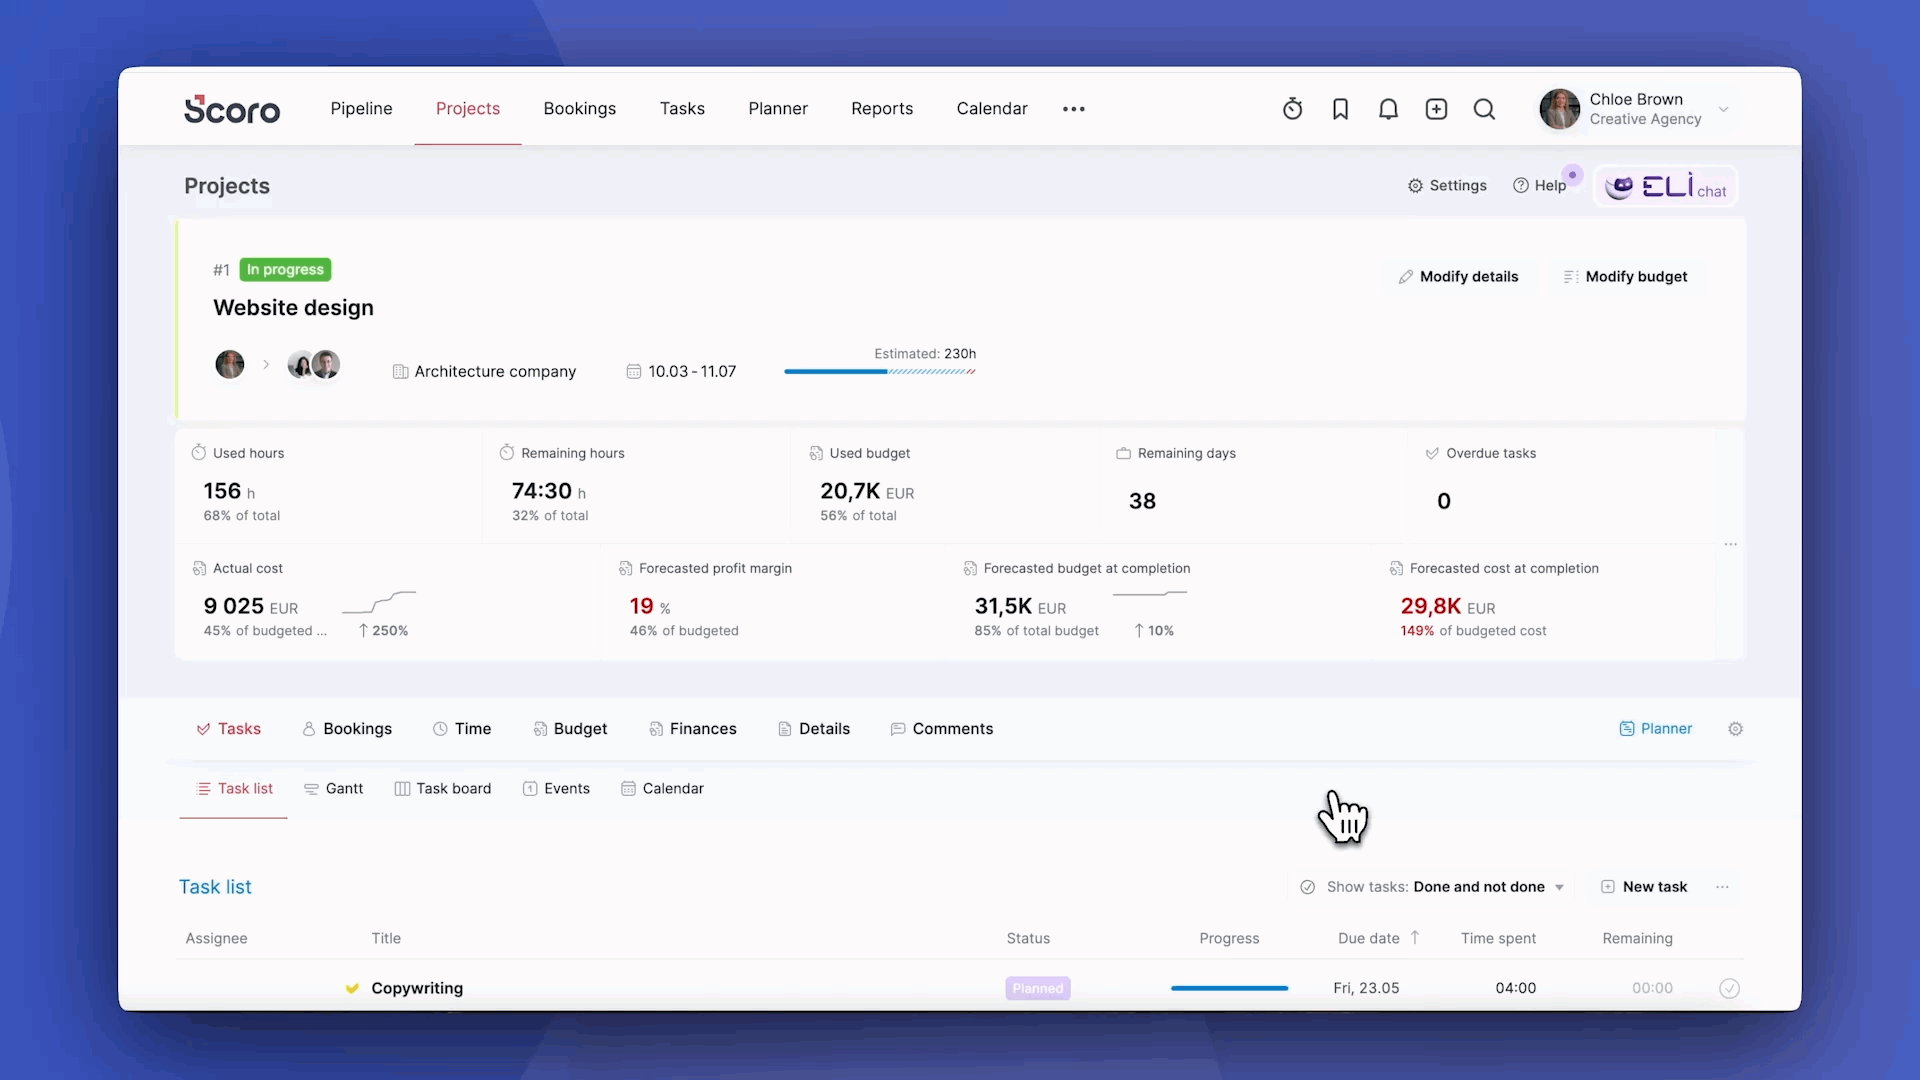Click the 29,8K EUR forecasted cost value
Viewport: 1920px width, 1080px height.
[x=1448, y=606]
